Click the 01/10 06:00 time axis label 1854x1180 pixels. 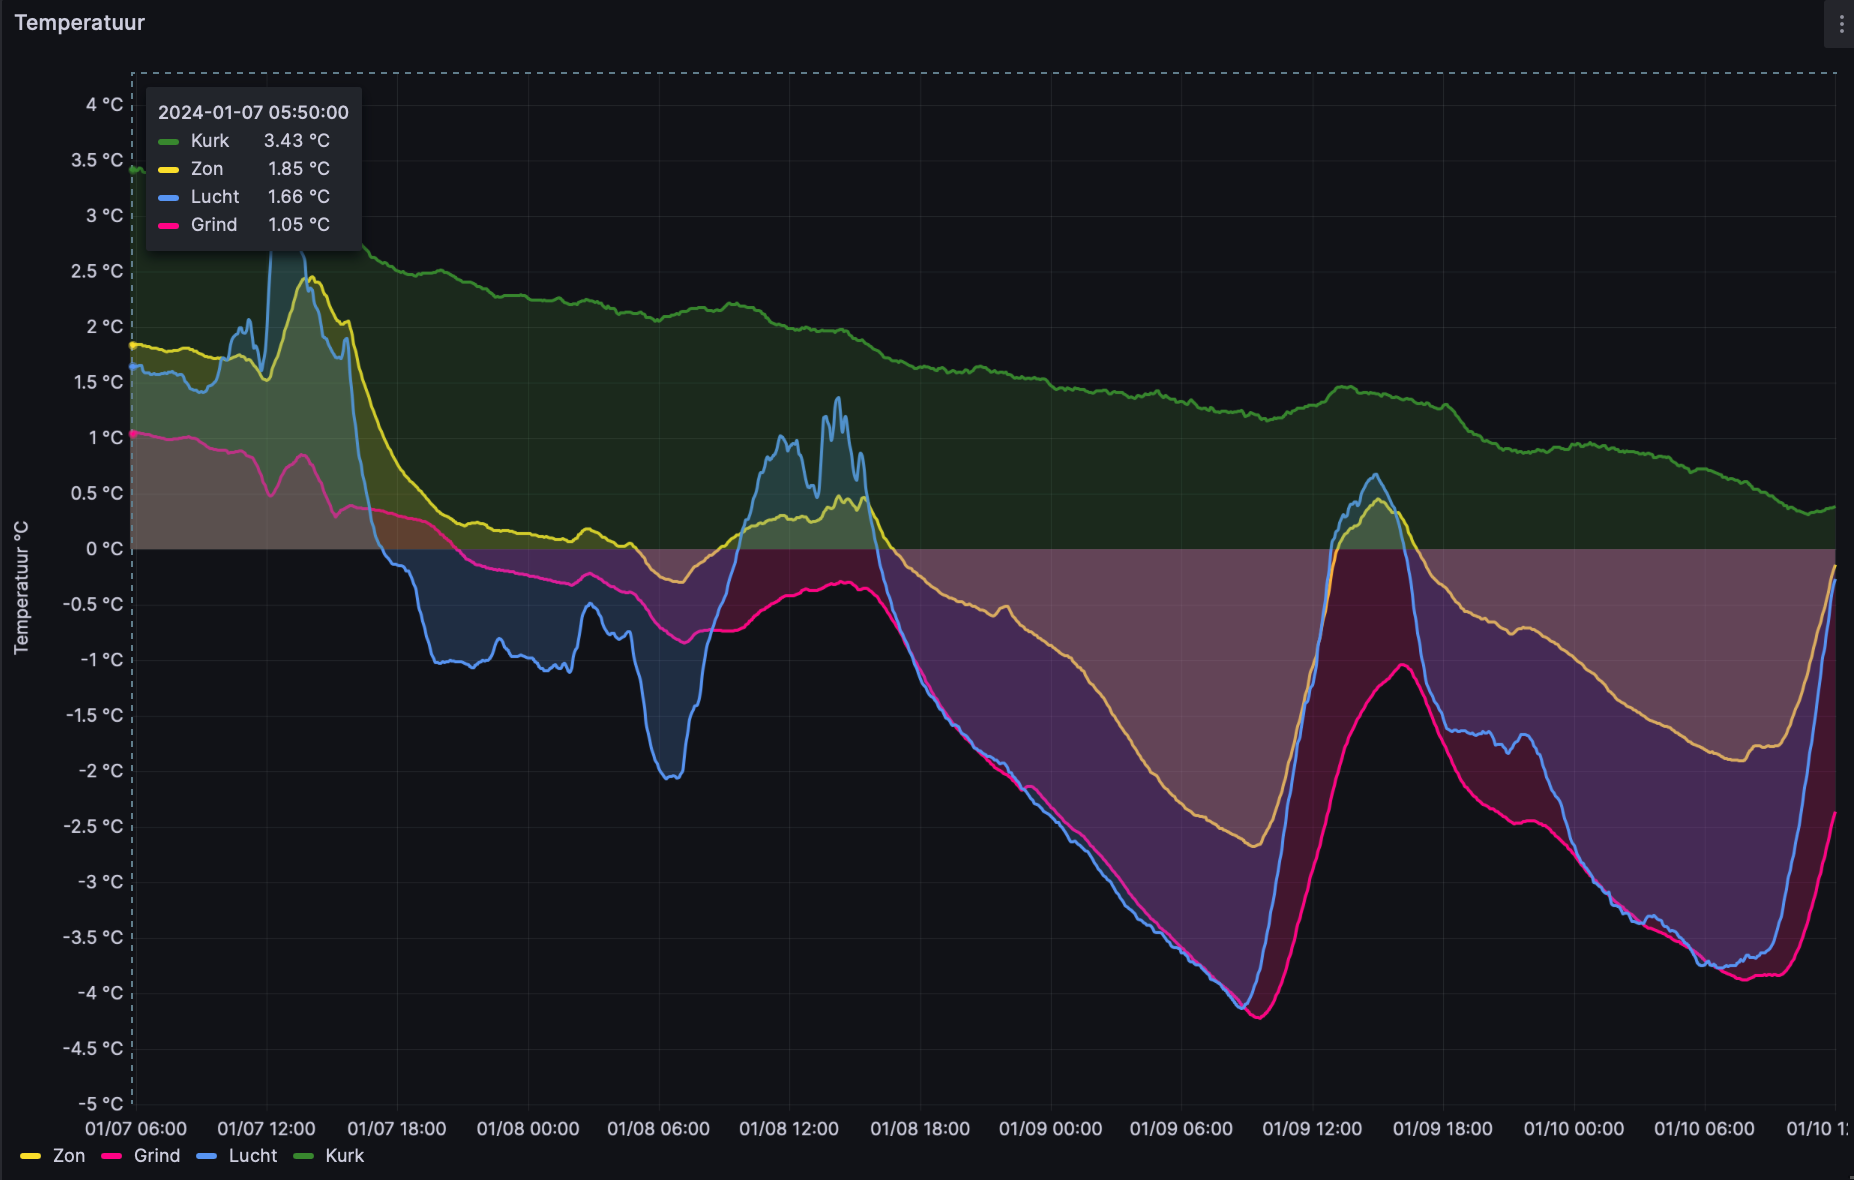(1704, 1129)
